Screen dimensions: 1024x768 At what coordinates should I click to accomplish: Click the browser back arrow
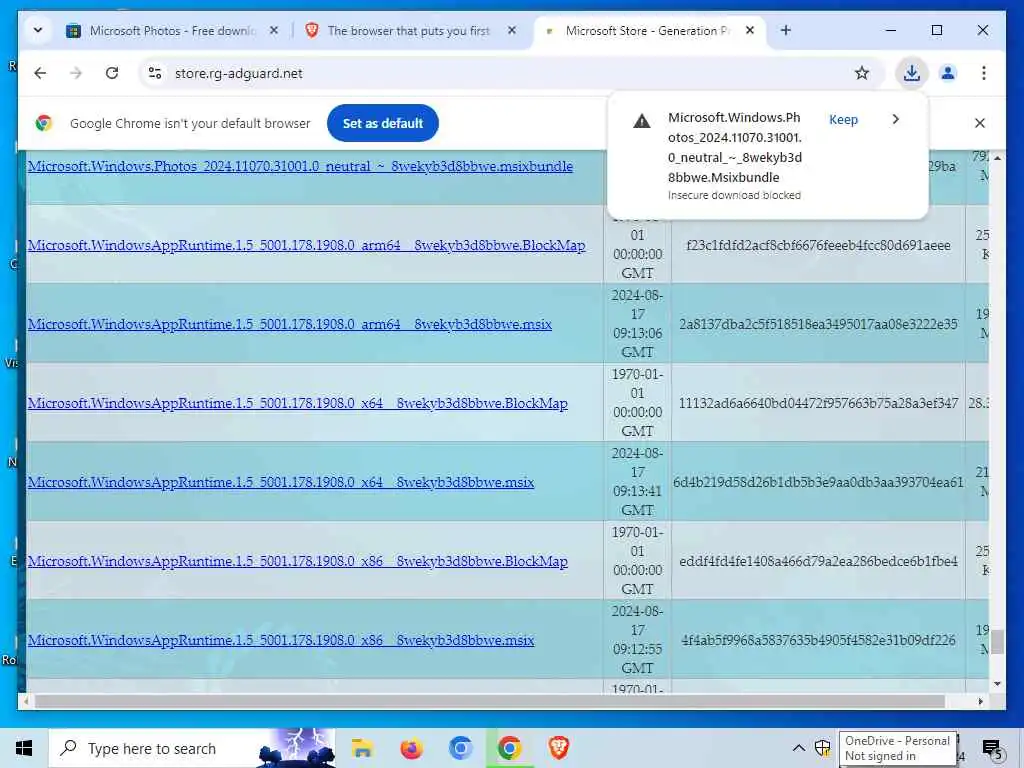click(x=40, y=73)
